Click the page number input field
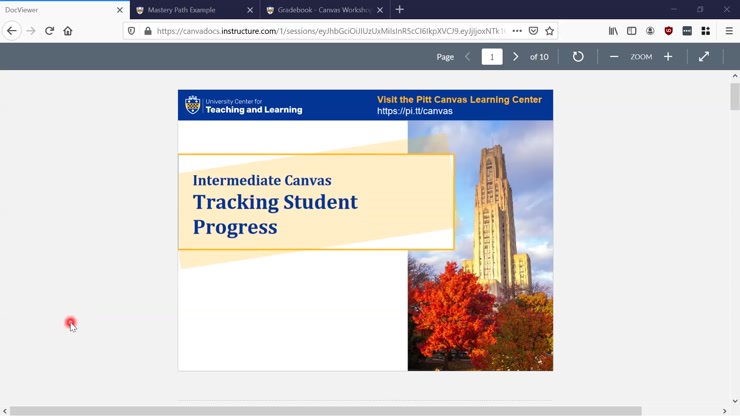This screenshot has height=416, width=740. tap(492, 57)
